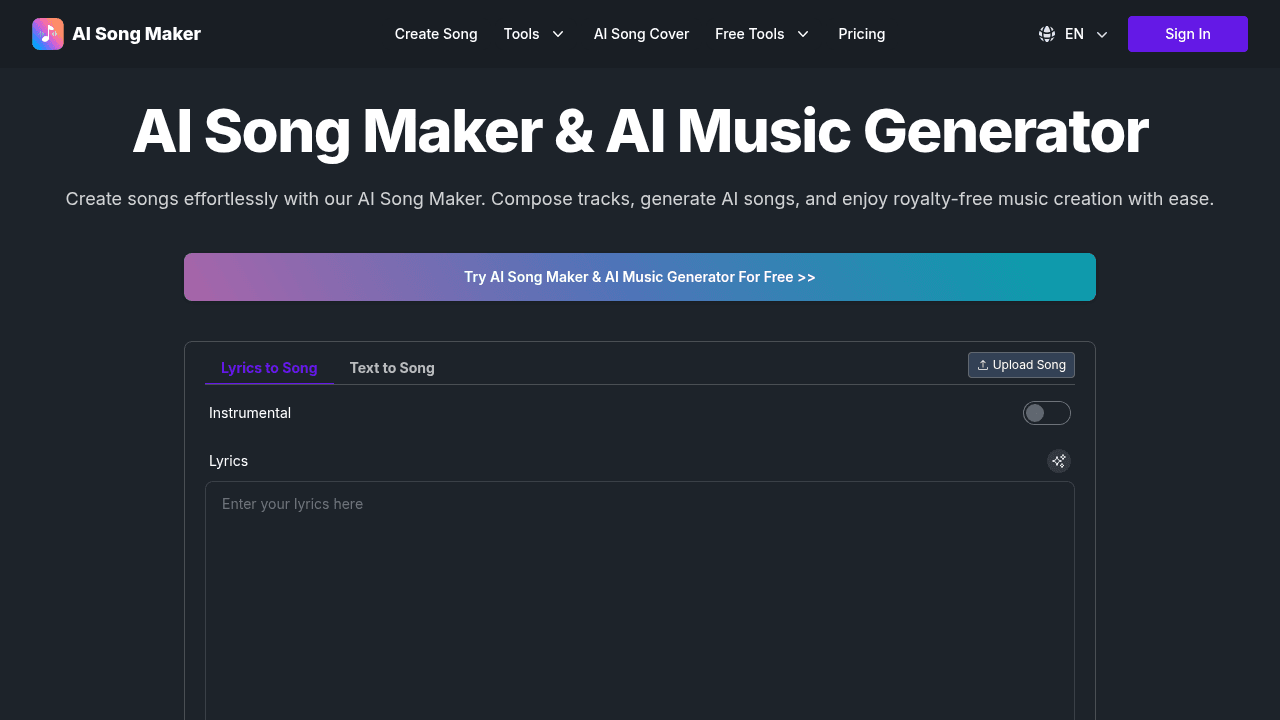Open the Create Song page

pyautogui.click(x=436, y=34)
